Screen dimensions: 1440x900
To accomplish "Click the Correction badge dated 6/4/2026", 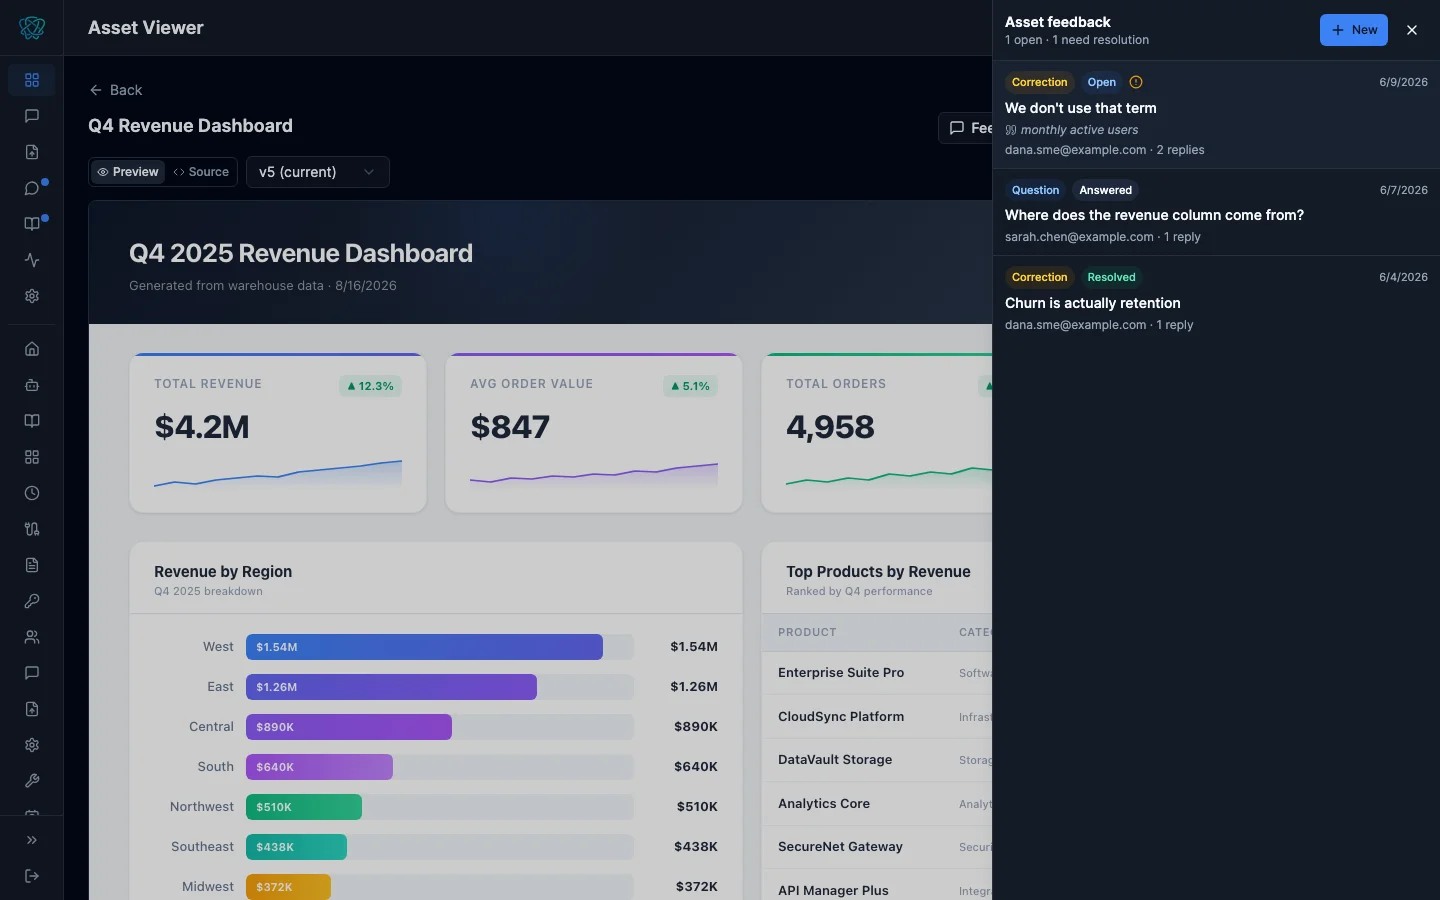I will [1040, 277].
